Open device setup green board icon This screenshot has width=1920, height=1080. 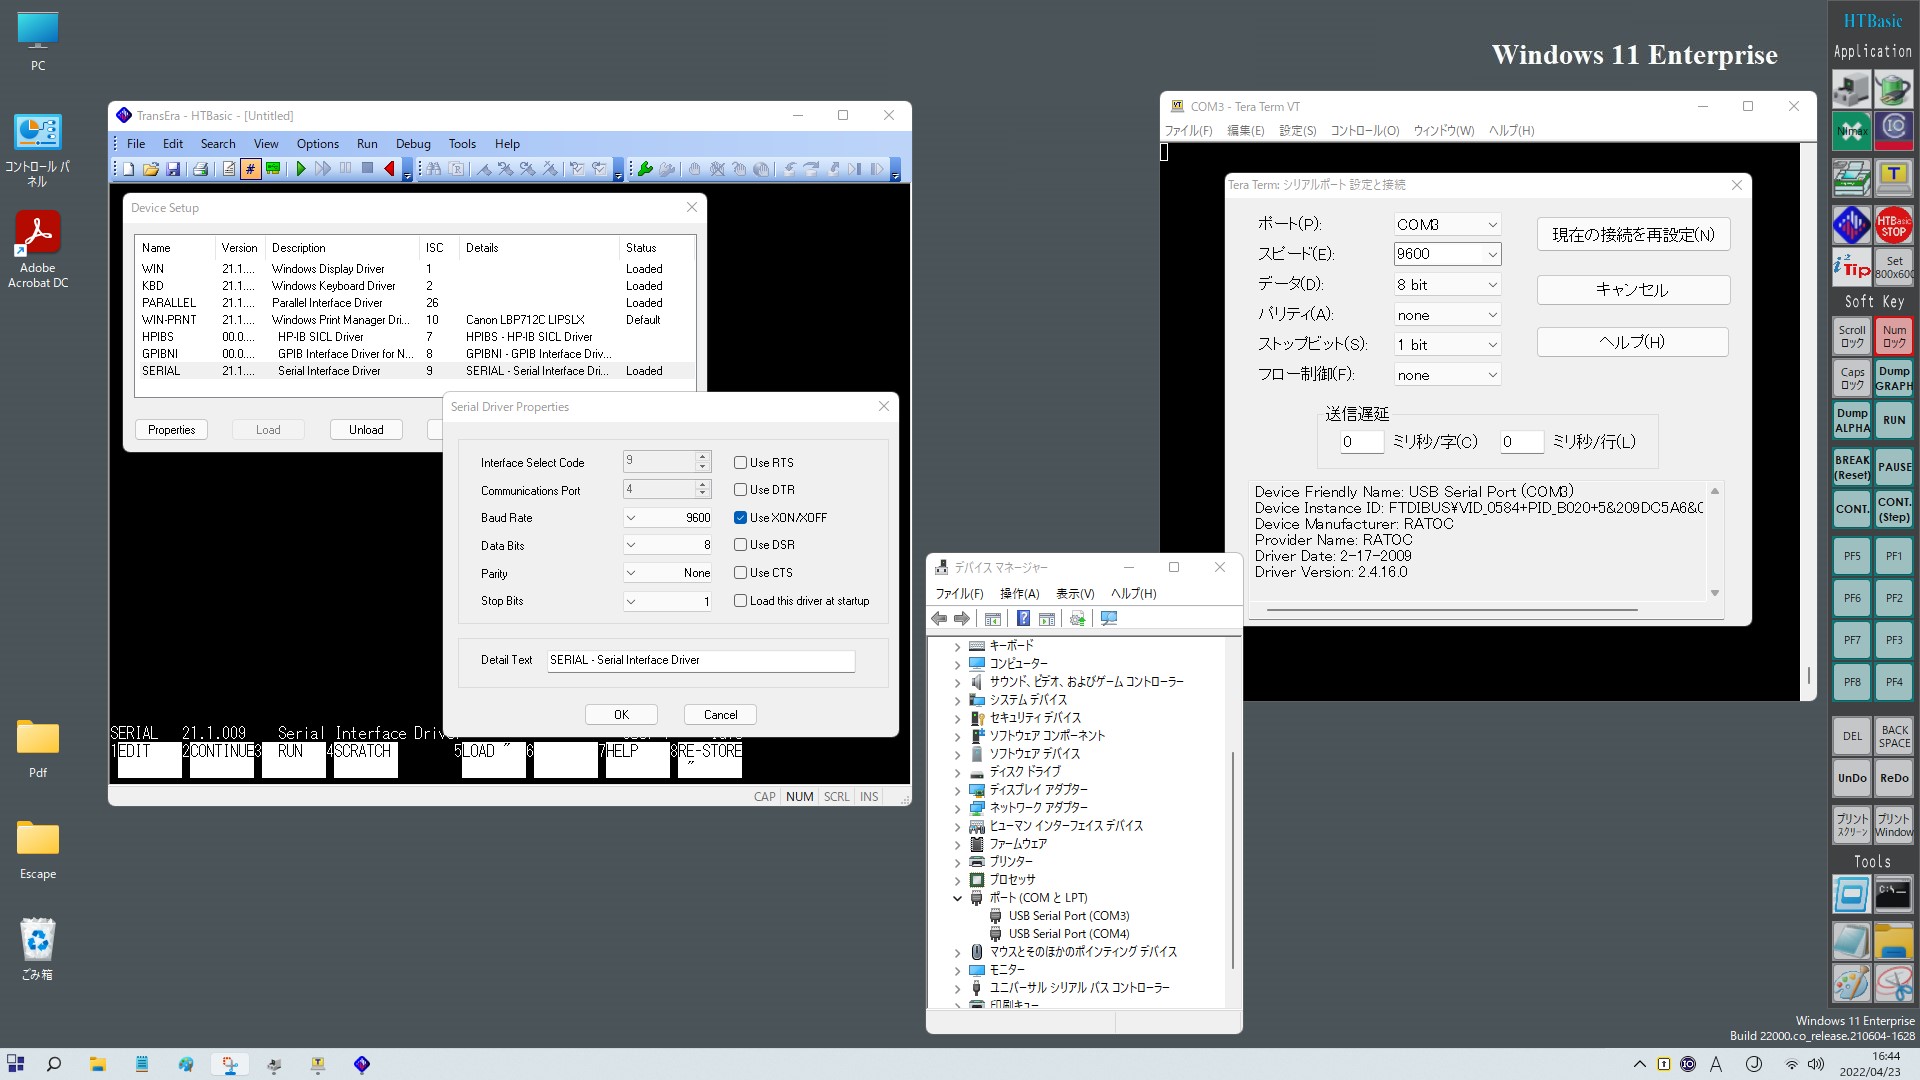273,170
